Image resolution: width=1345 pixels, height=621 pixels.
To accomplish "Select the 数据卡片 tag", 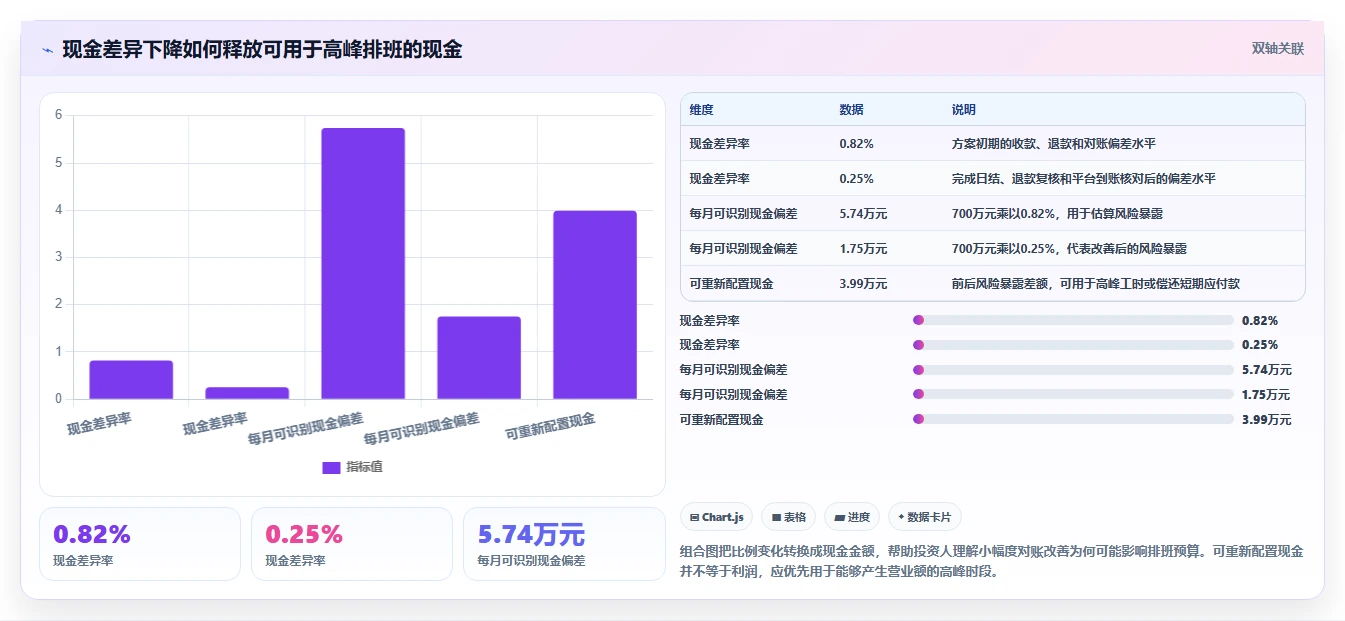I will click(x=925, y=517).
